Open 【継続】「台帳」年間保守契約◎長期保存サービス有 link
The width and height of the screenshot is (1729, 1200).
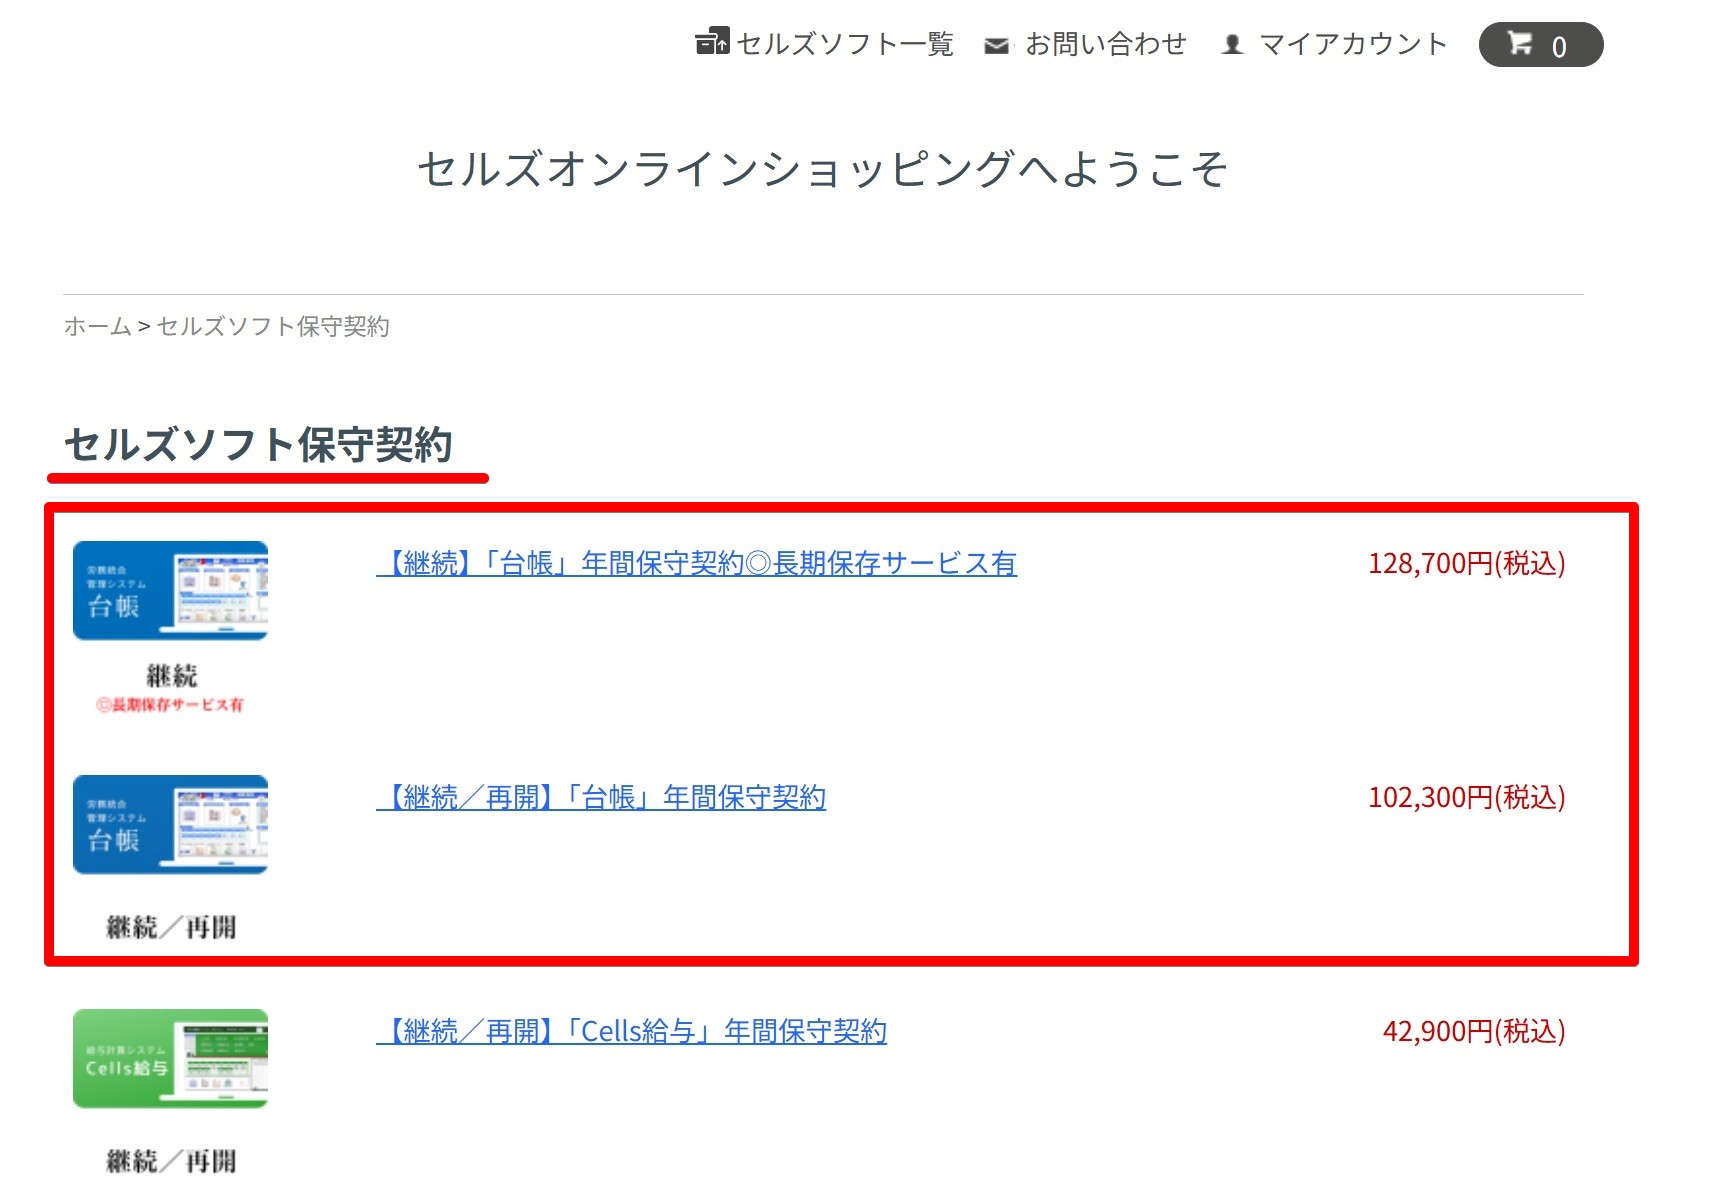point(697,564)
